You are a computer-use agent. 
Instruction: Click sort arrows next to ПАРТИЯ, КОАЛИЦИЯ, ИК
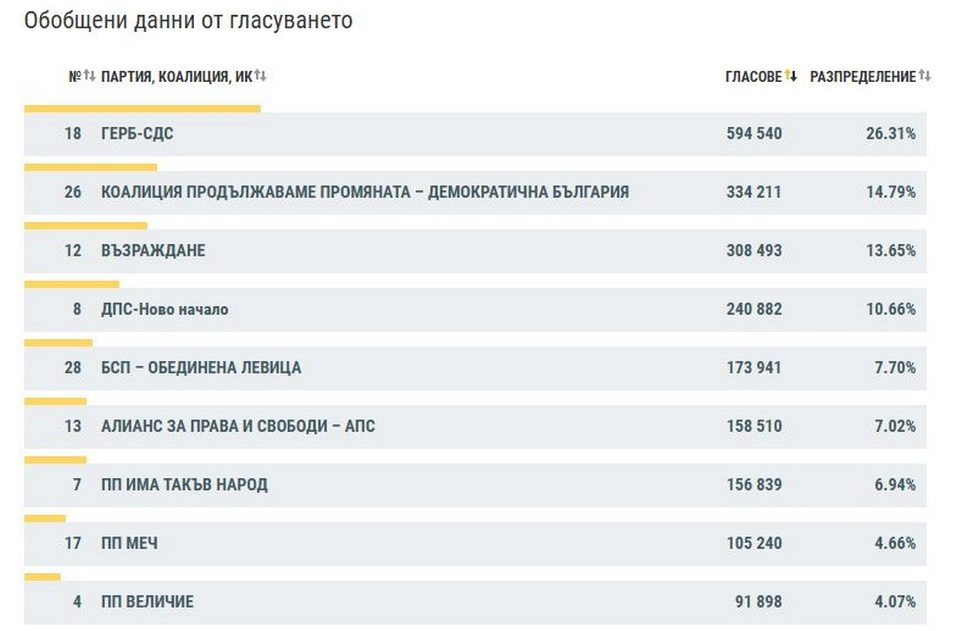(x=260, y=76)
